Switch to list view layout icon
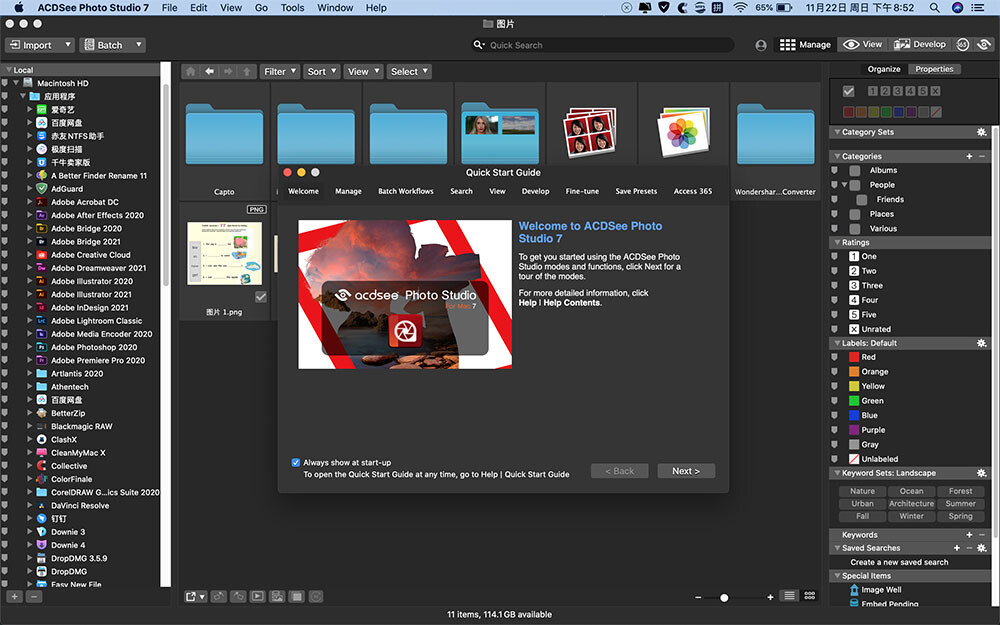The width and height of the screenshot is (1000, 625). click(x=790, y=596)
